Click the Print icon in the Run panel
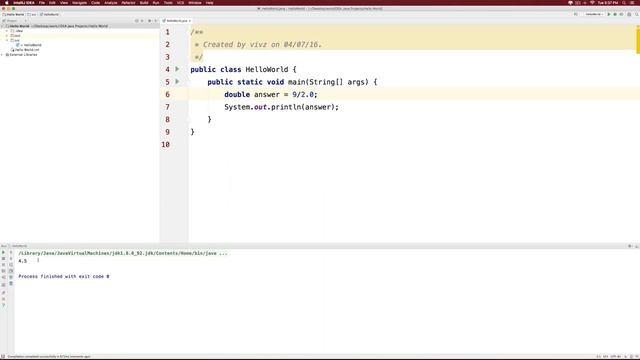 click(11, 277)
